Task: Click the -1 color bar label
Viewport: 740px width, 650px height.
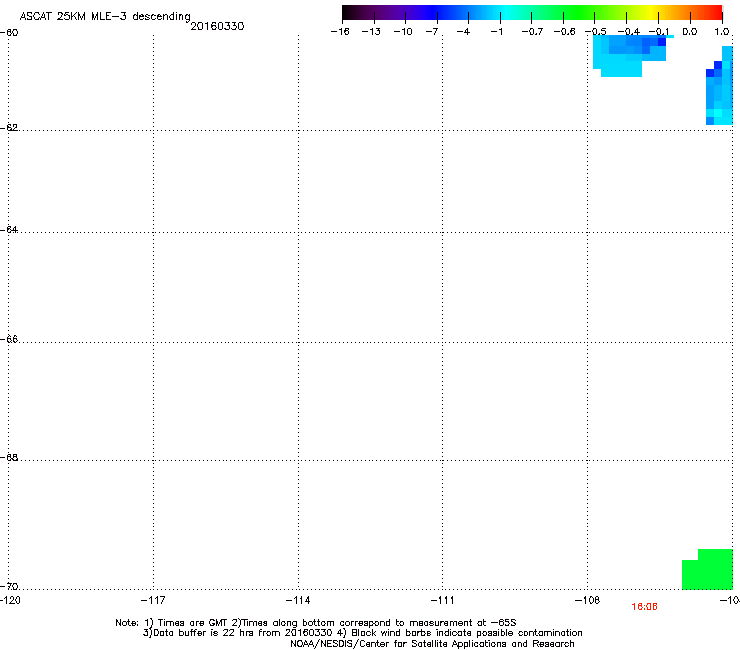Action: (x=496, y=32)
